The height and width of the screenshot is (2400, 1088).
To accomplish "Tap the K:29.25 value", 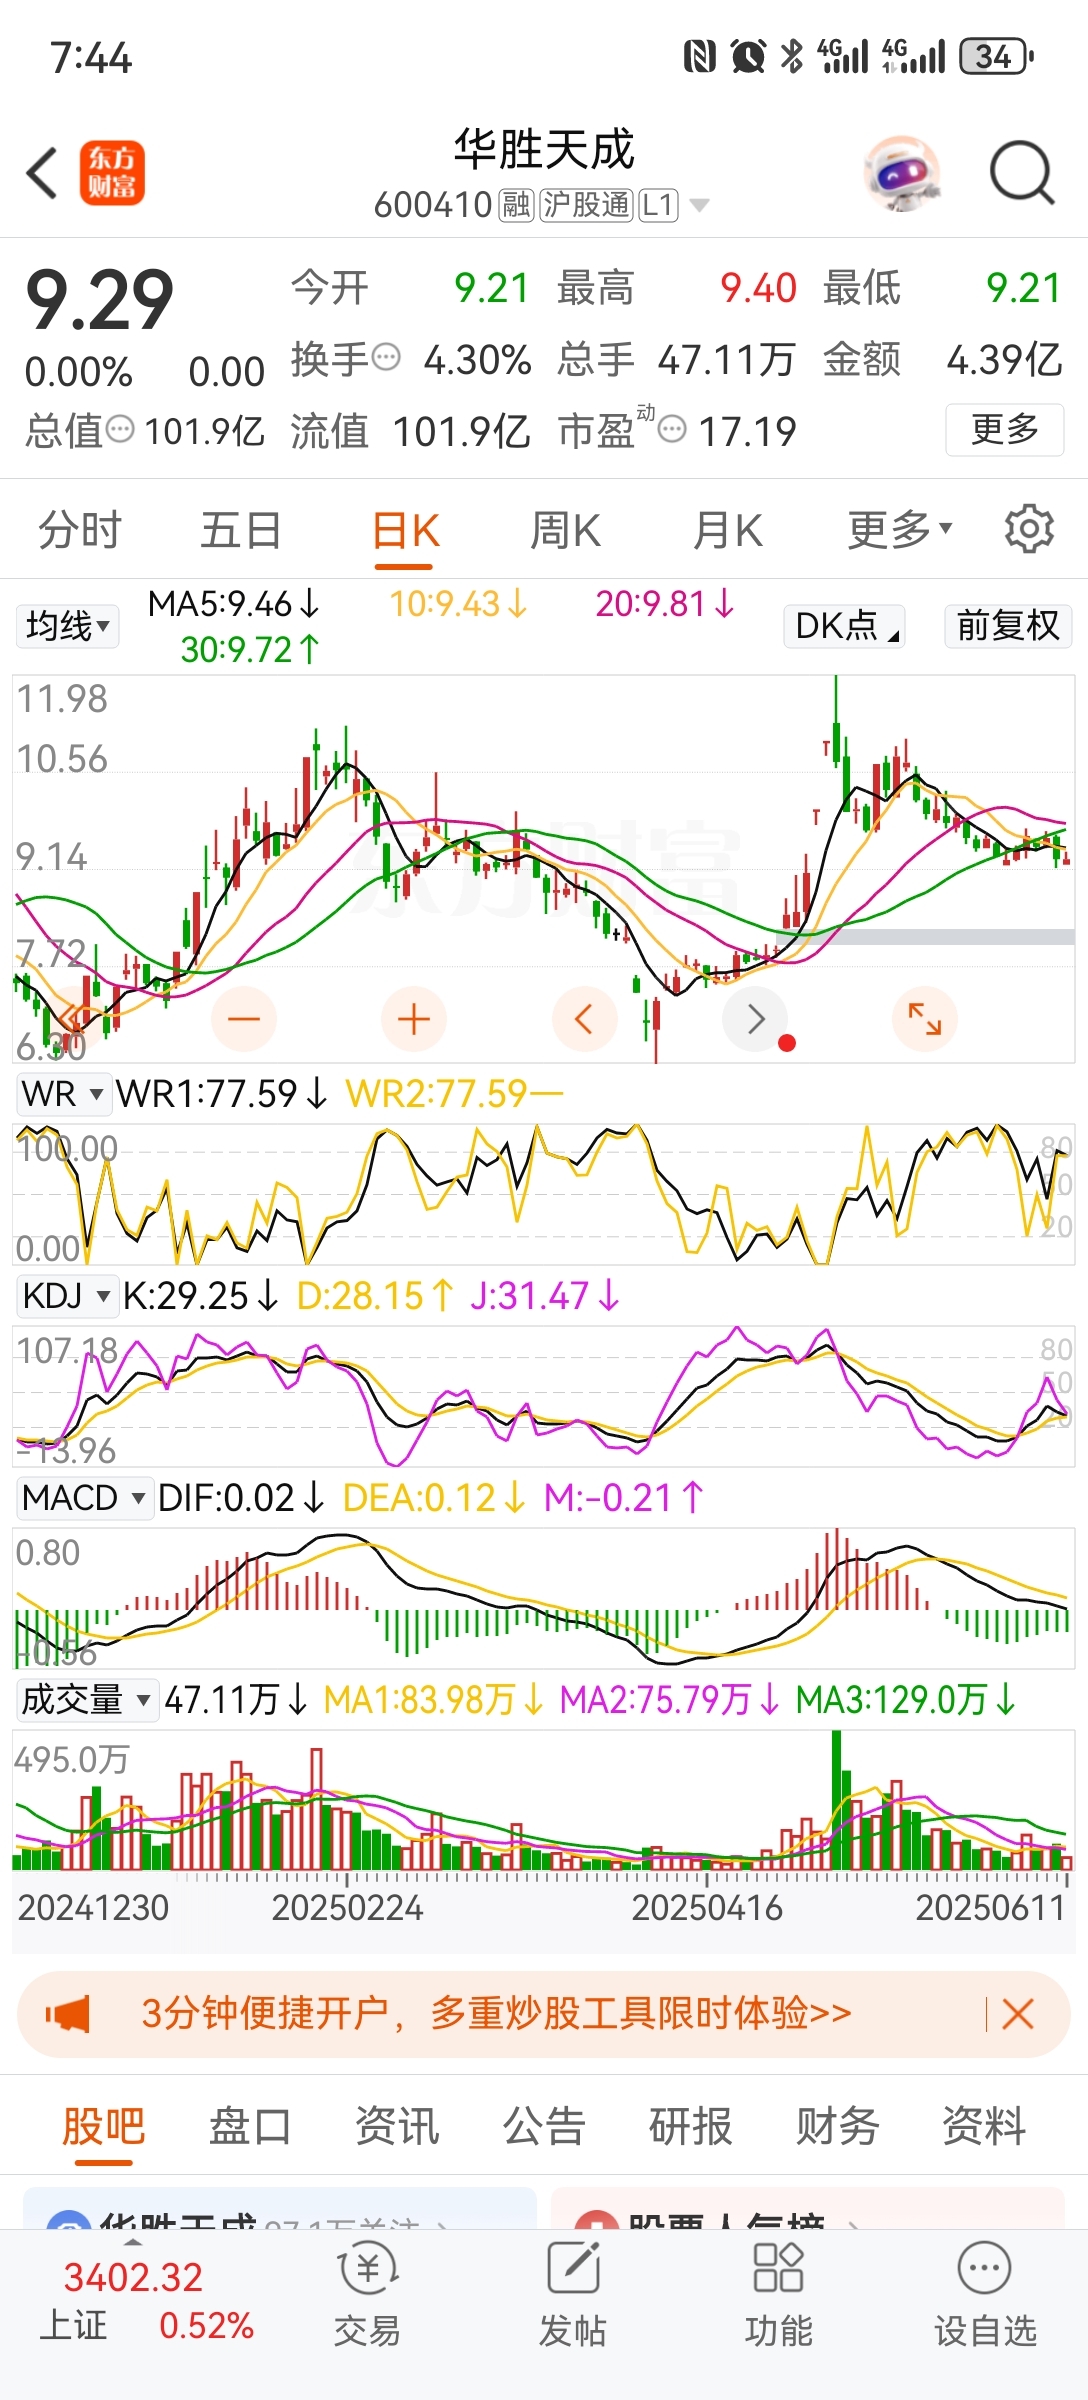I will click(200, 1296).
